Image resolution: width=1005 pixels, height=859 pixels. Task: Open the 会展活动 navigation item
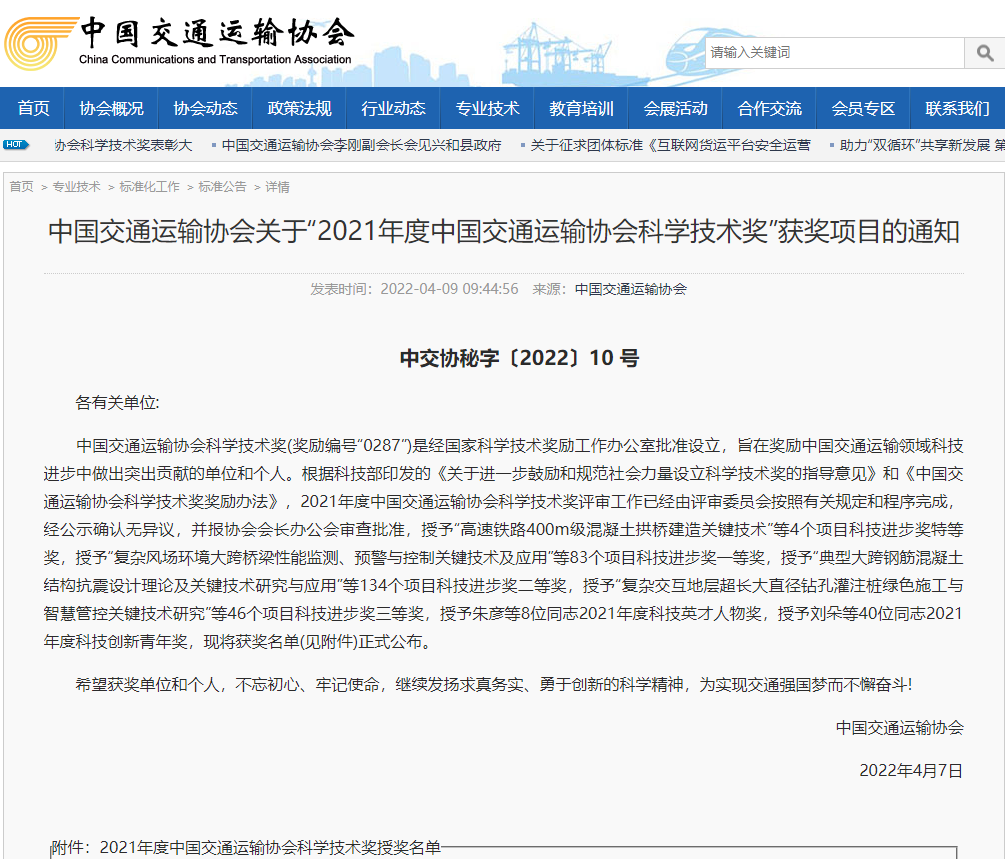[676, 108]
